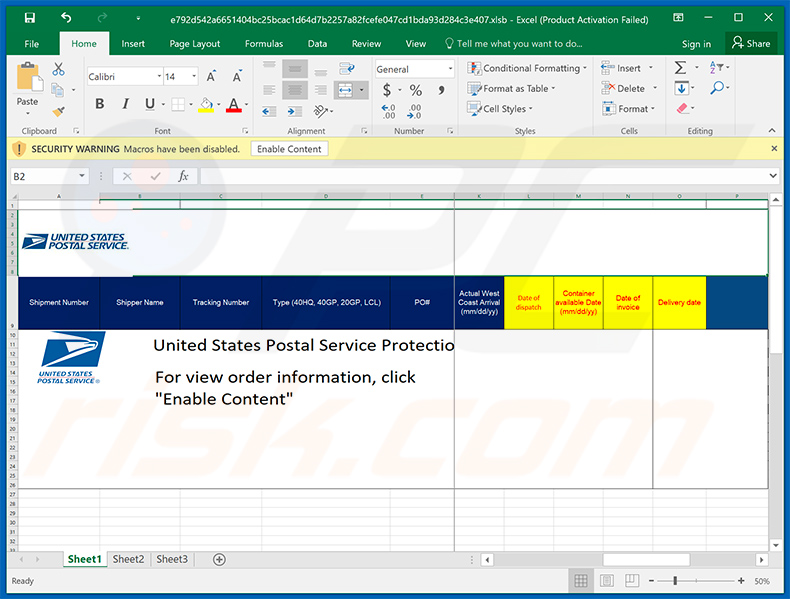Click the Share button
Viewport: 790px width, 599px height.
coord(751,43)
